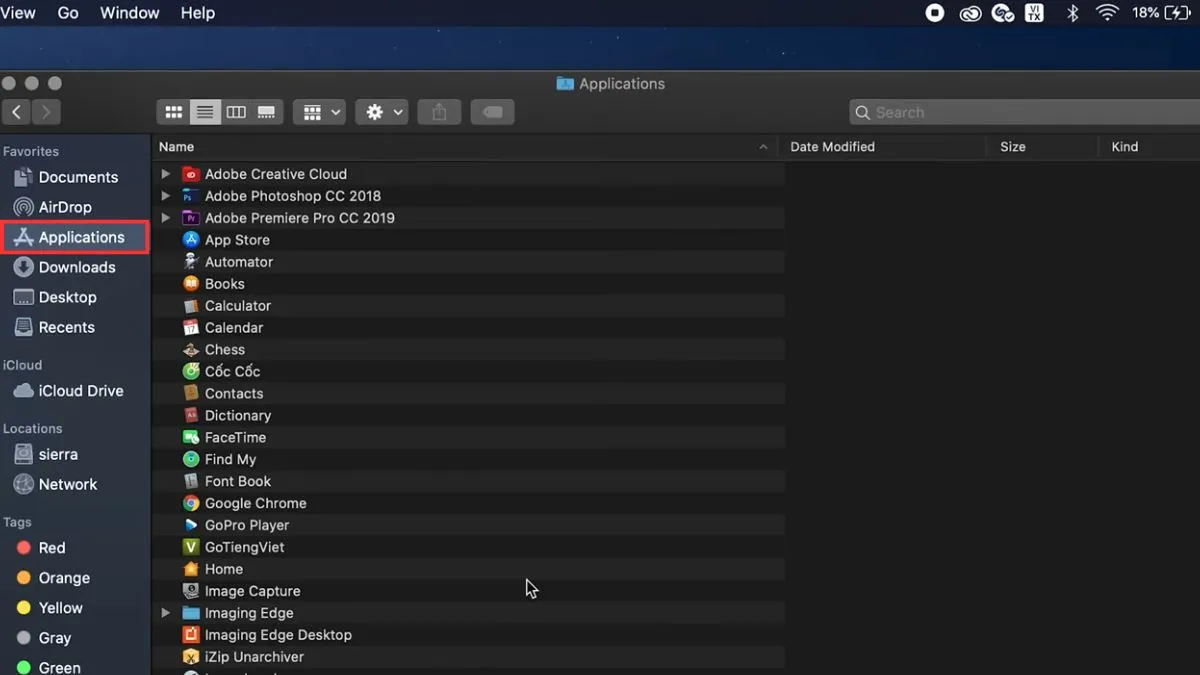Screen dimensions: 1200x675
Task: Click the Chess app icon
Action: pos(191,350)
